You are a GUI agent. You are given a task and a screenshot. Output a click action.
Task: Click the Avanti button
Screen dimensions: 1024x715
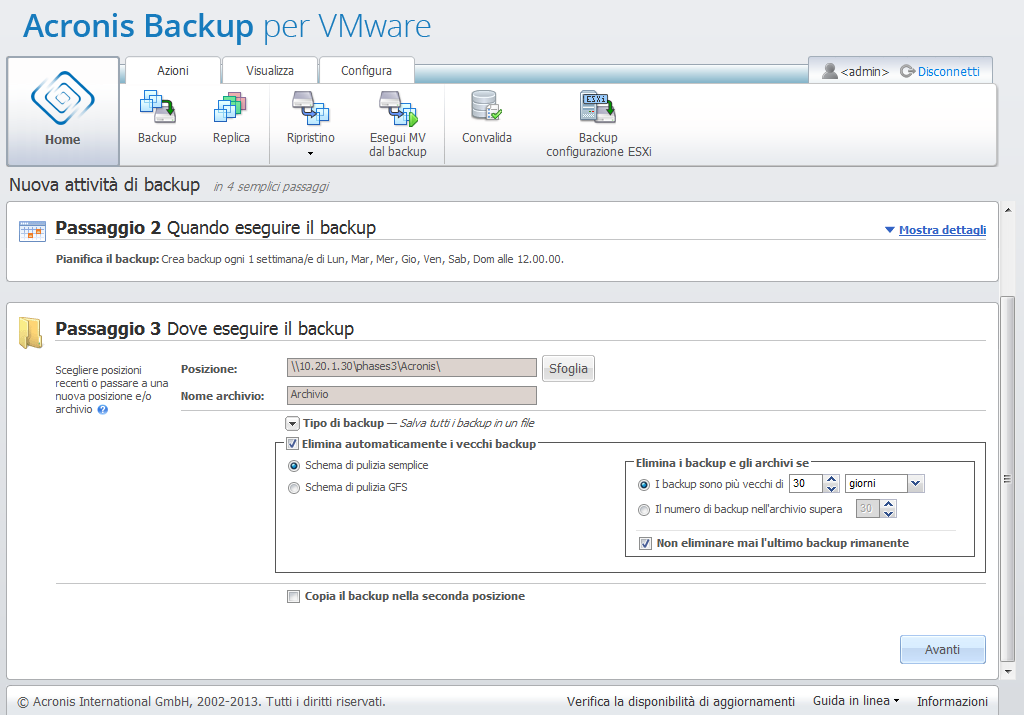tap(942, 650)
